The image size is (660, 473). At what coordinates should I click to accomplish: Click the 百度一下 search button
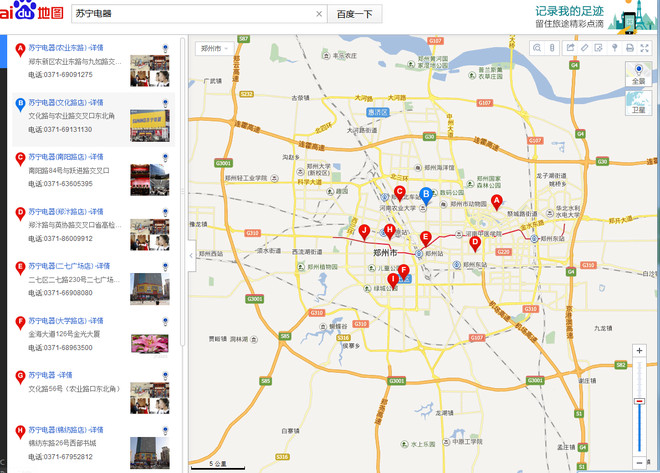(x=354, y=14)
